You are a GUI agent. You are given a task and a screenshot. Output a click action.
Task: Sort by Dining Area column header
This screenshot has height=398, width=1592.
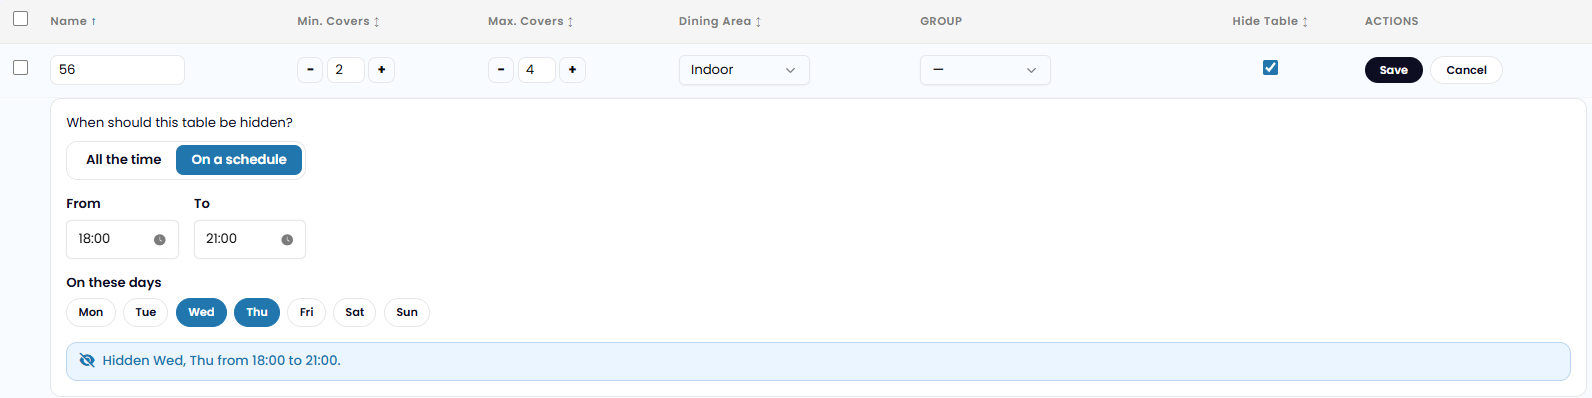tap(720, 21)
